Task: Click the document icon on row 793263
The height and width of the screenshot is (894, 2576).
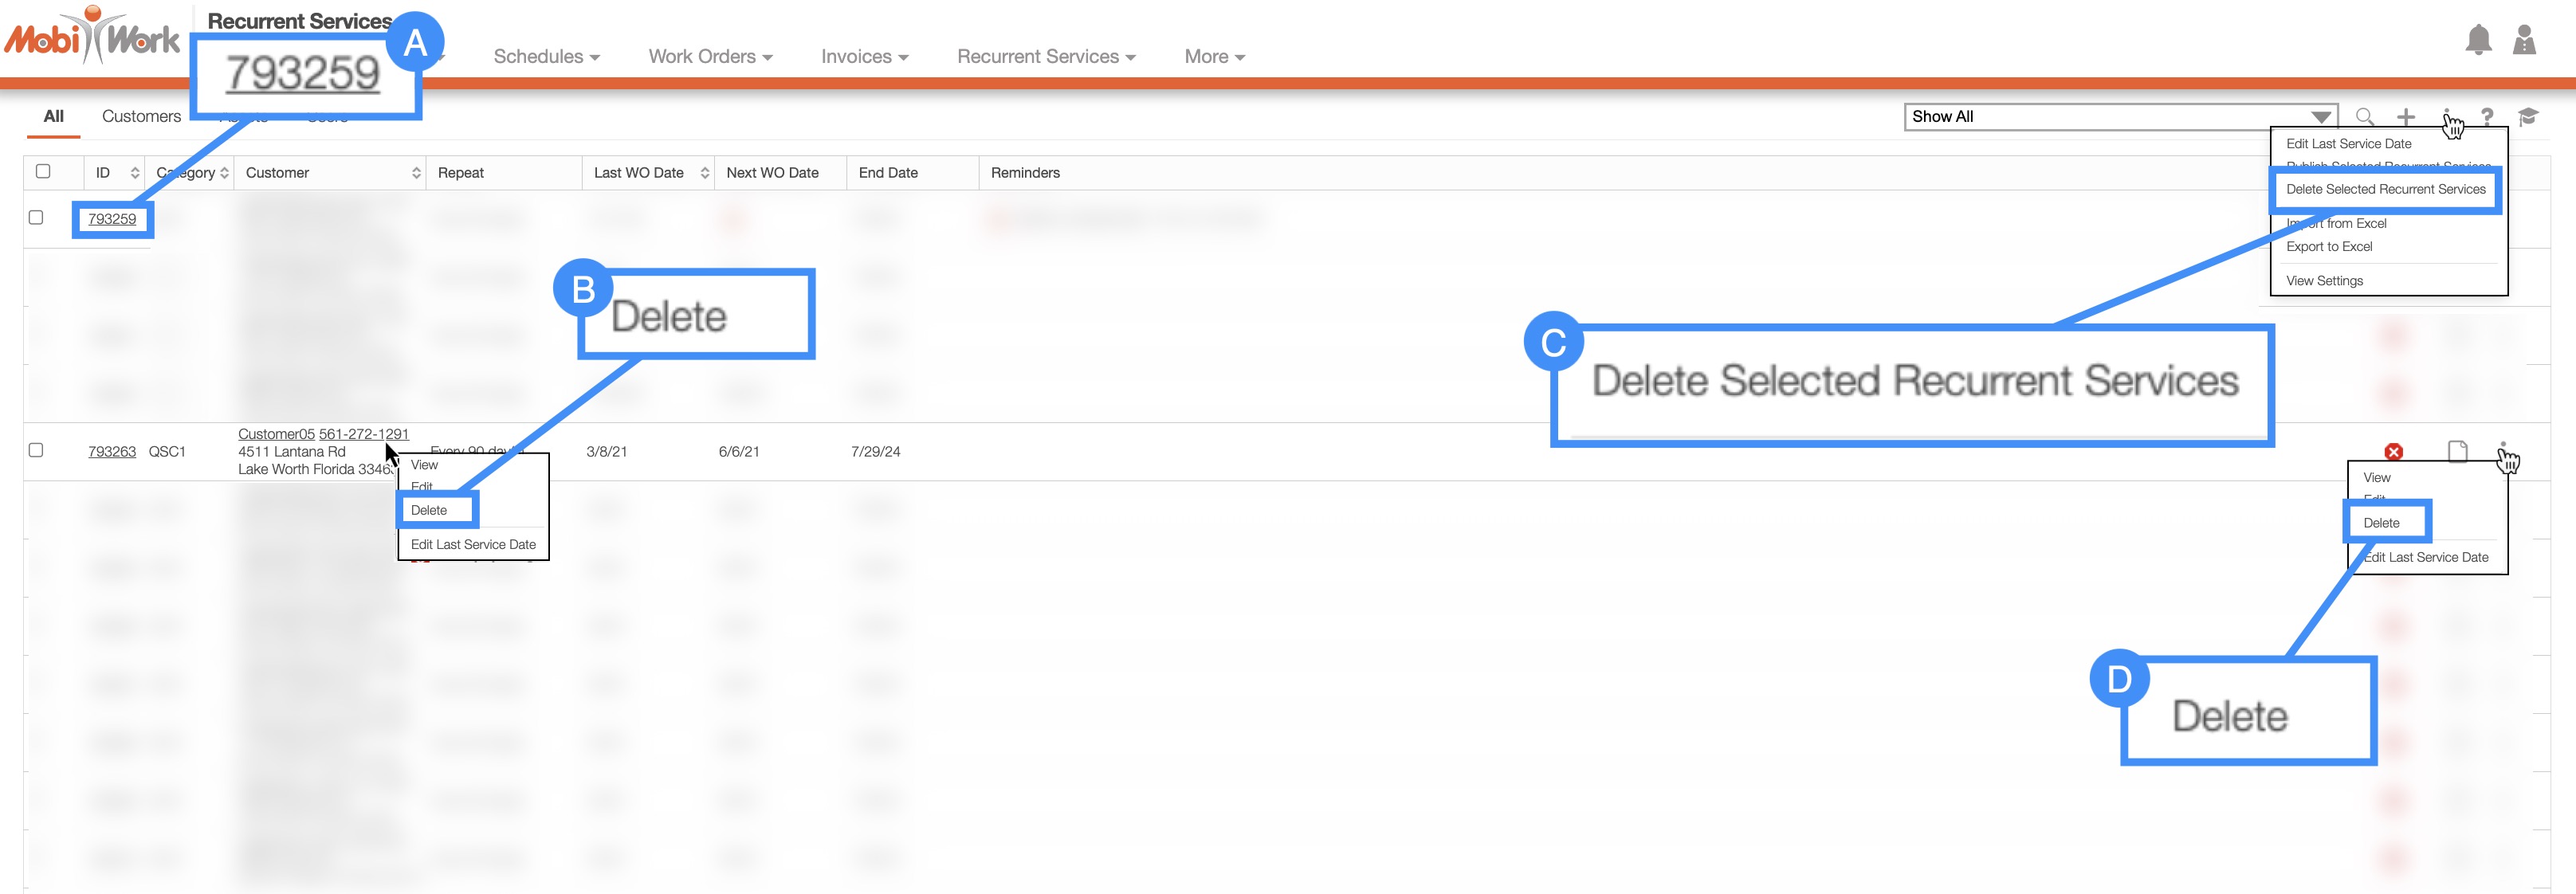Action: click(x=2457, y=451)
